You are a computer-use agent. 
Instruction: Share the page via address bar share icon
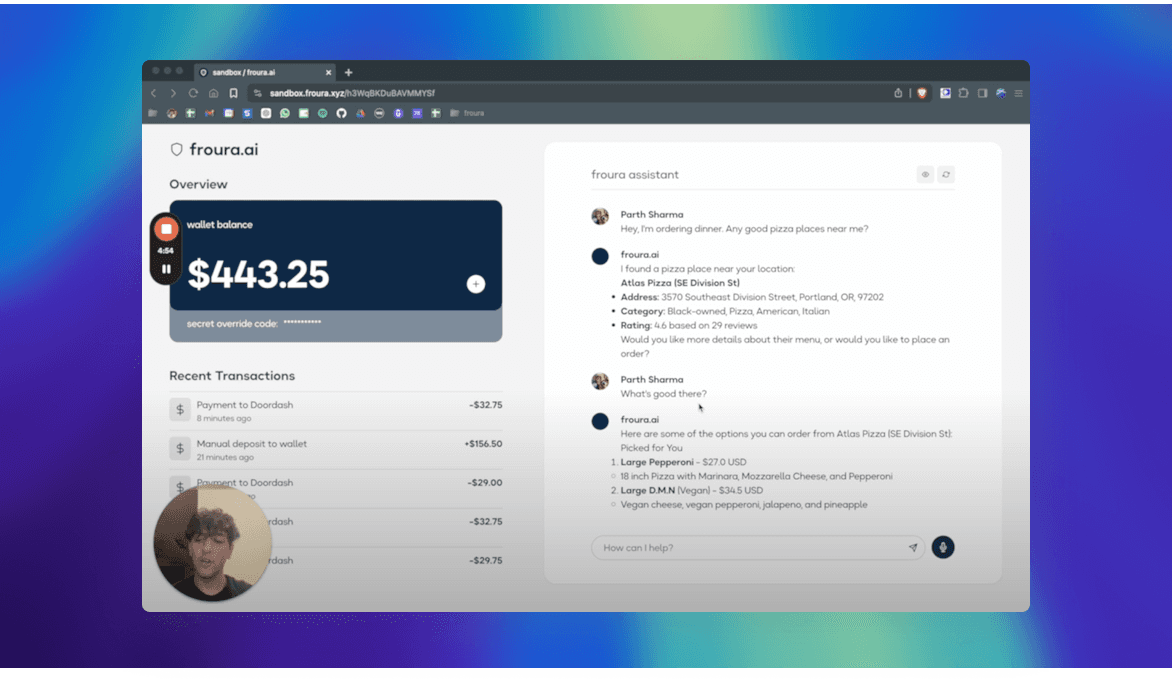pyautogui.click(x=898, y=93)
